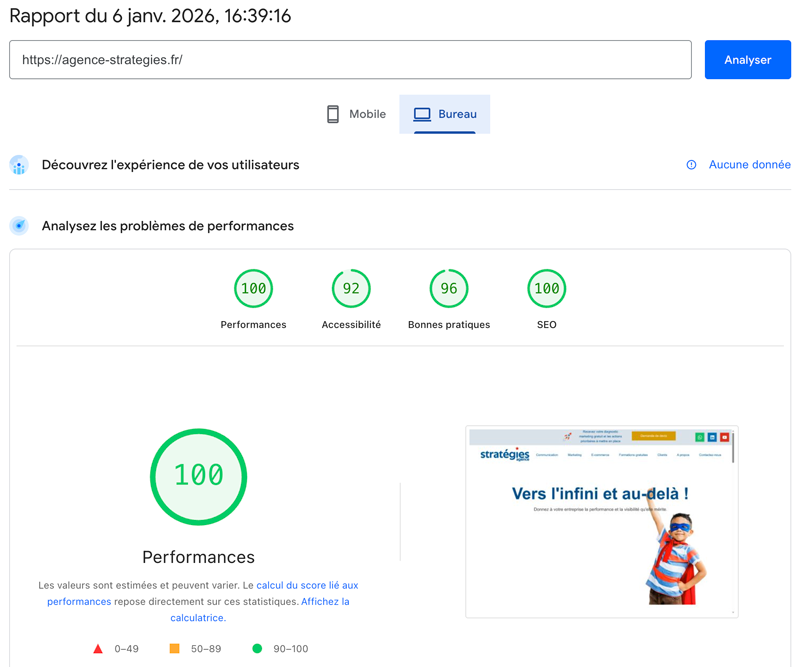
Task: Click the performance analysis section icon
Action: pos(19,226)
